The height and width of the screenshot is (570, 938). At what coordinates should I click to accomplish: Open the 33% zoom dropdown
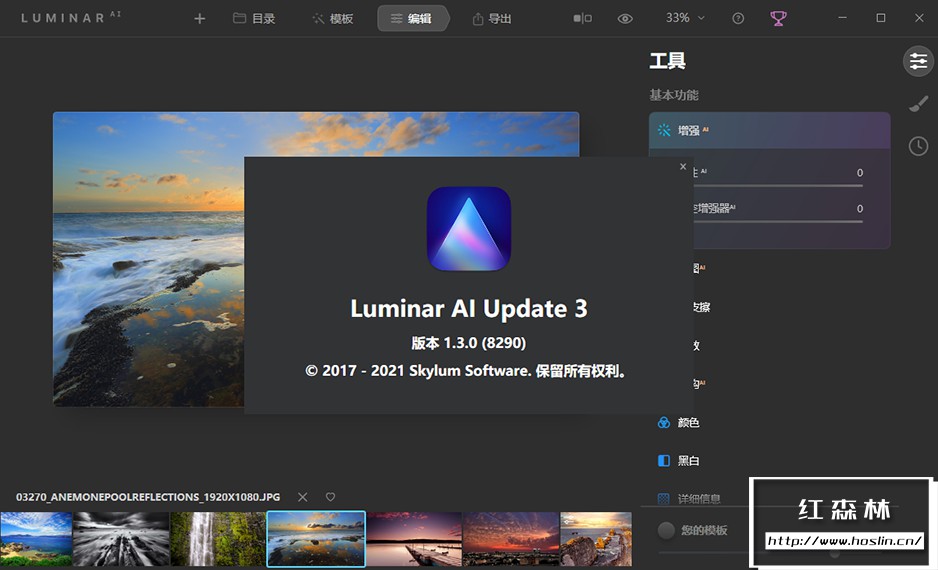(685, 18)
